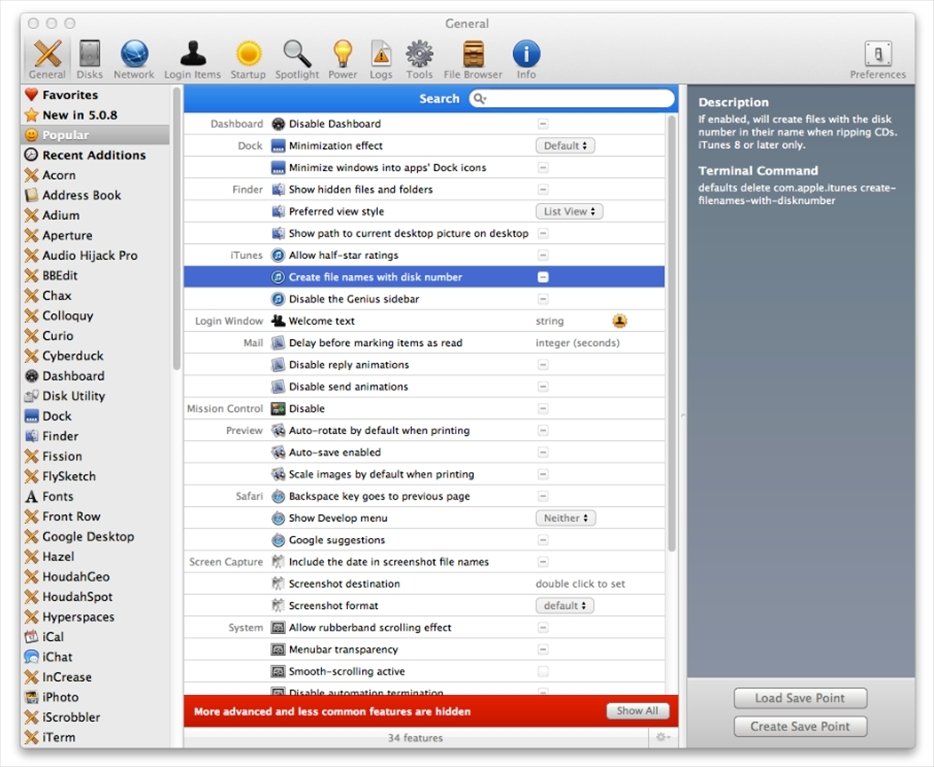Toggle Minimize windows into apps' Dock icons

click(543, 167)
